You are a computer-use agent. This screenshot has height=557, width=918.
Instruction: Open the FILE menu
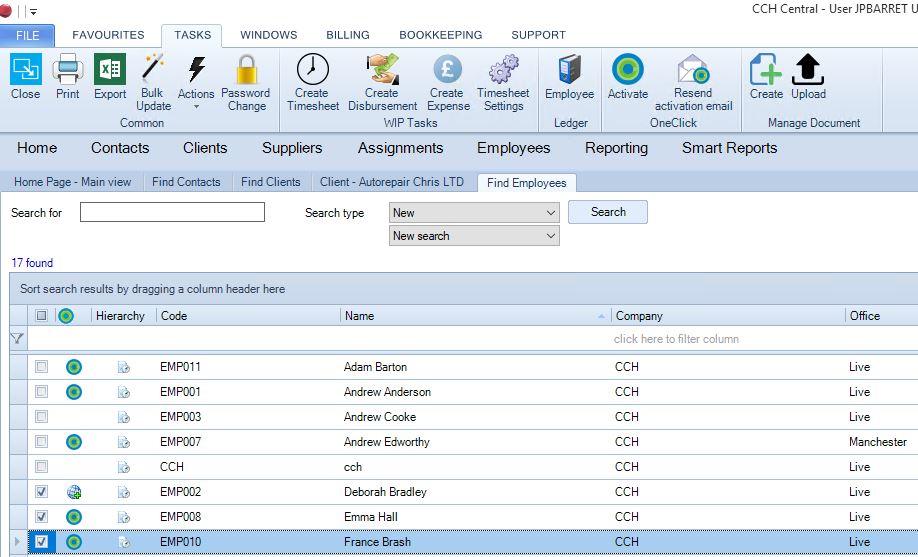tap(28, 35)
